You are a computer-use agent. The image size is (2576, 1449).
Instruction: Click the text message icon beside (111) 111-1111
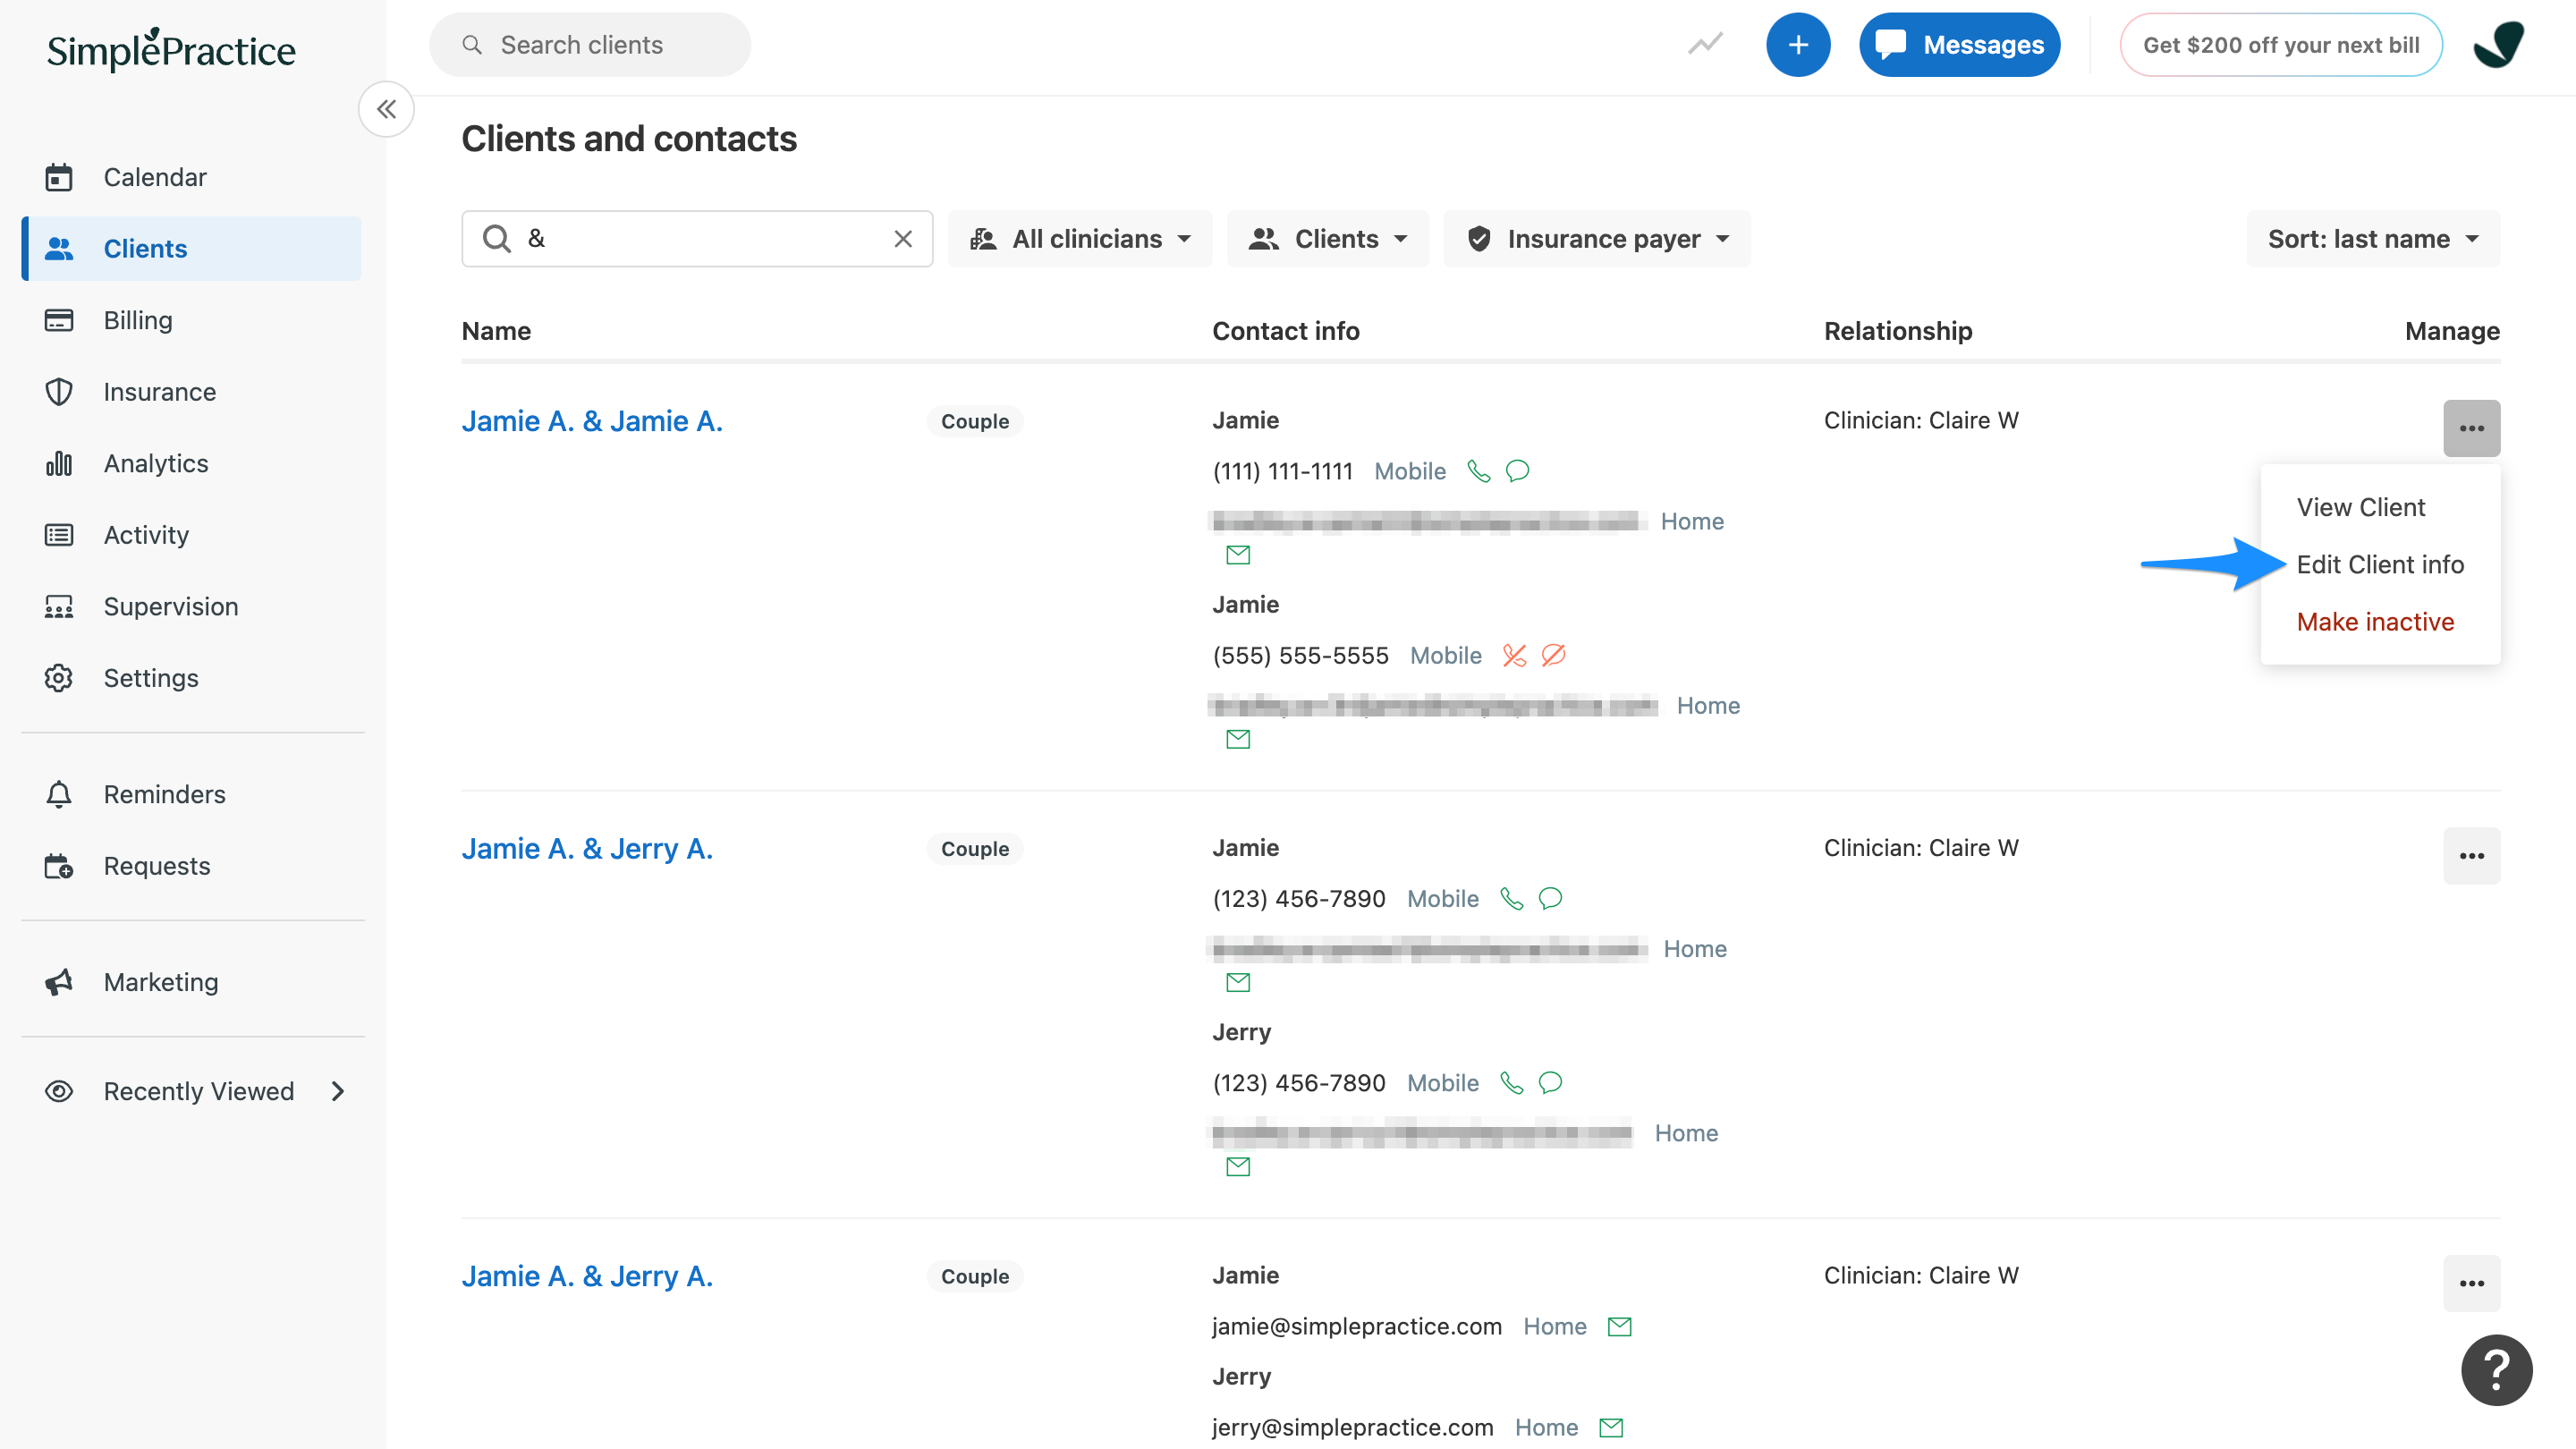pyautogui.click(x=1517, y=471)
